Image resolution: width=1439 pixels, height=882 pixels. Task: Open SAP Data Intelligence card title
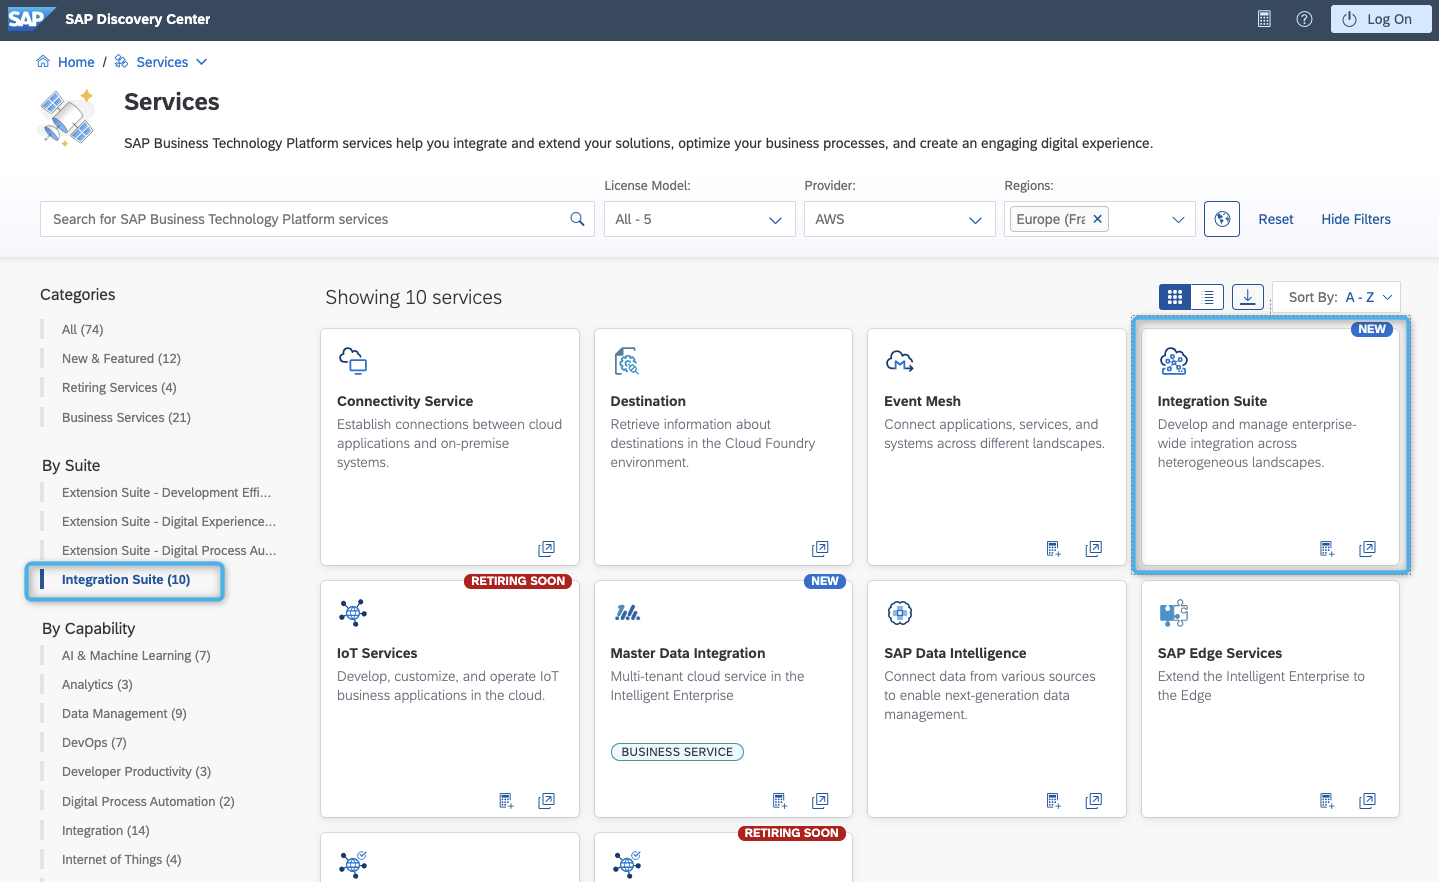coord(955,653)
